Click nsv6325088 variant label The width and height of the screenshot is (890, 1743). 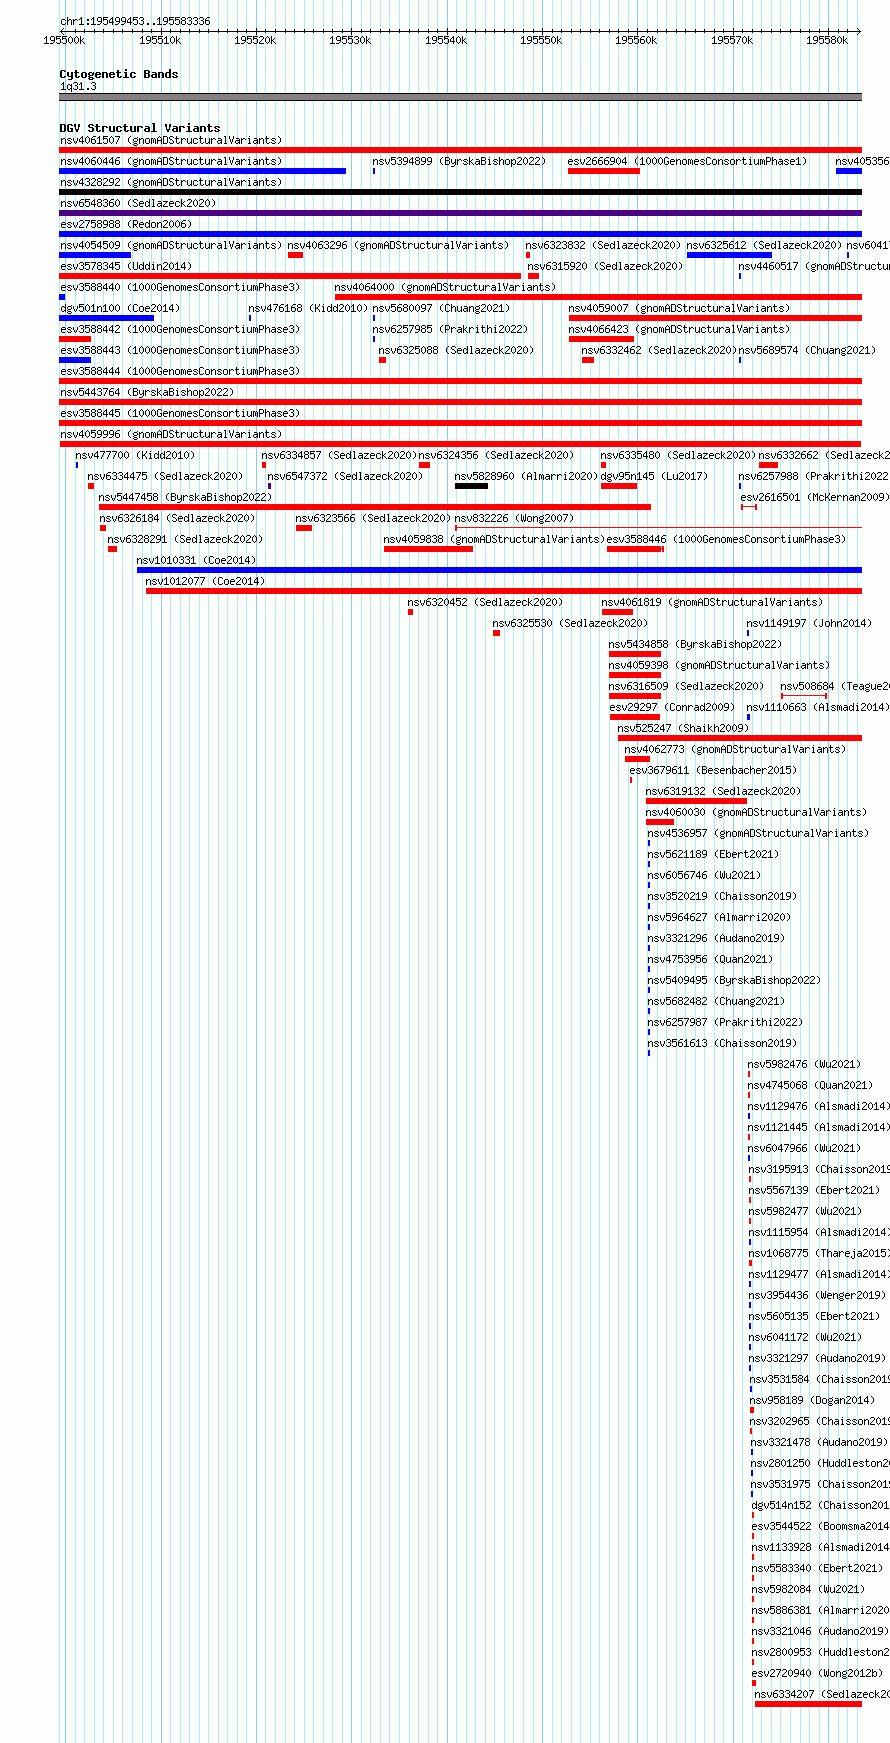(456, 350)
